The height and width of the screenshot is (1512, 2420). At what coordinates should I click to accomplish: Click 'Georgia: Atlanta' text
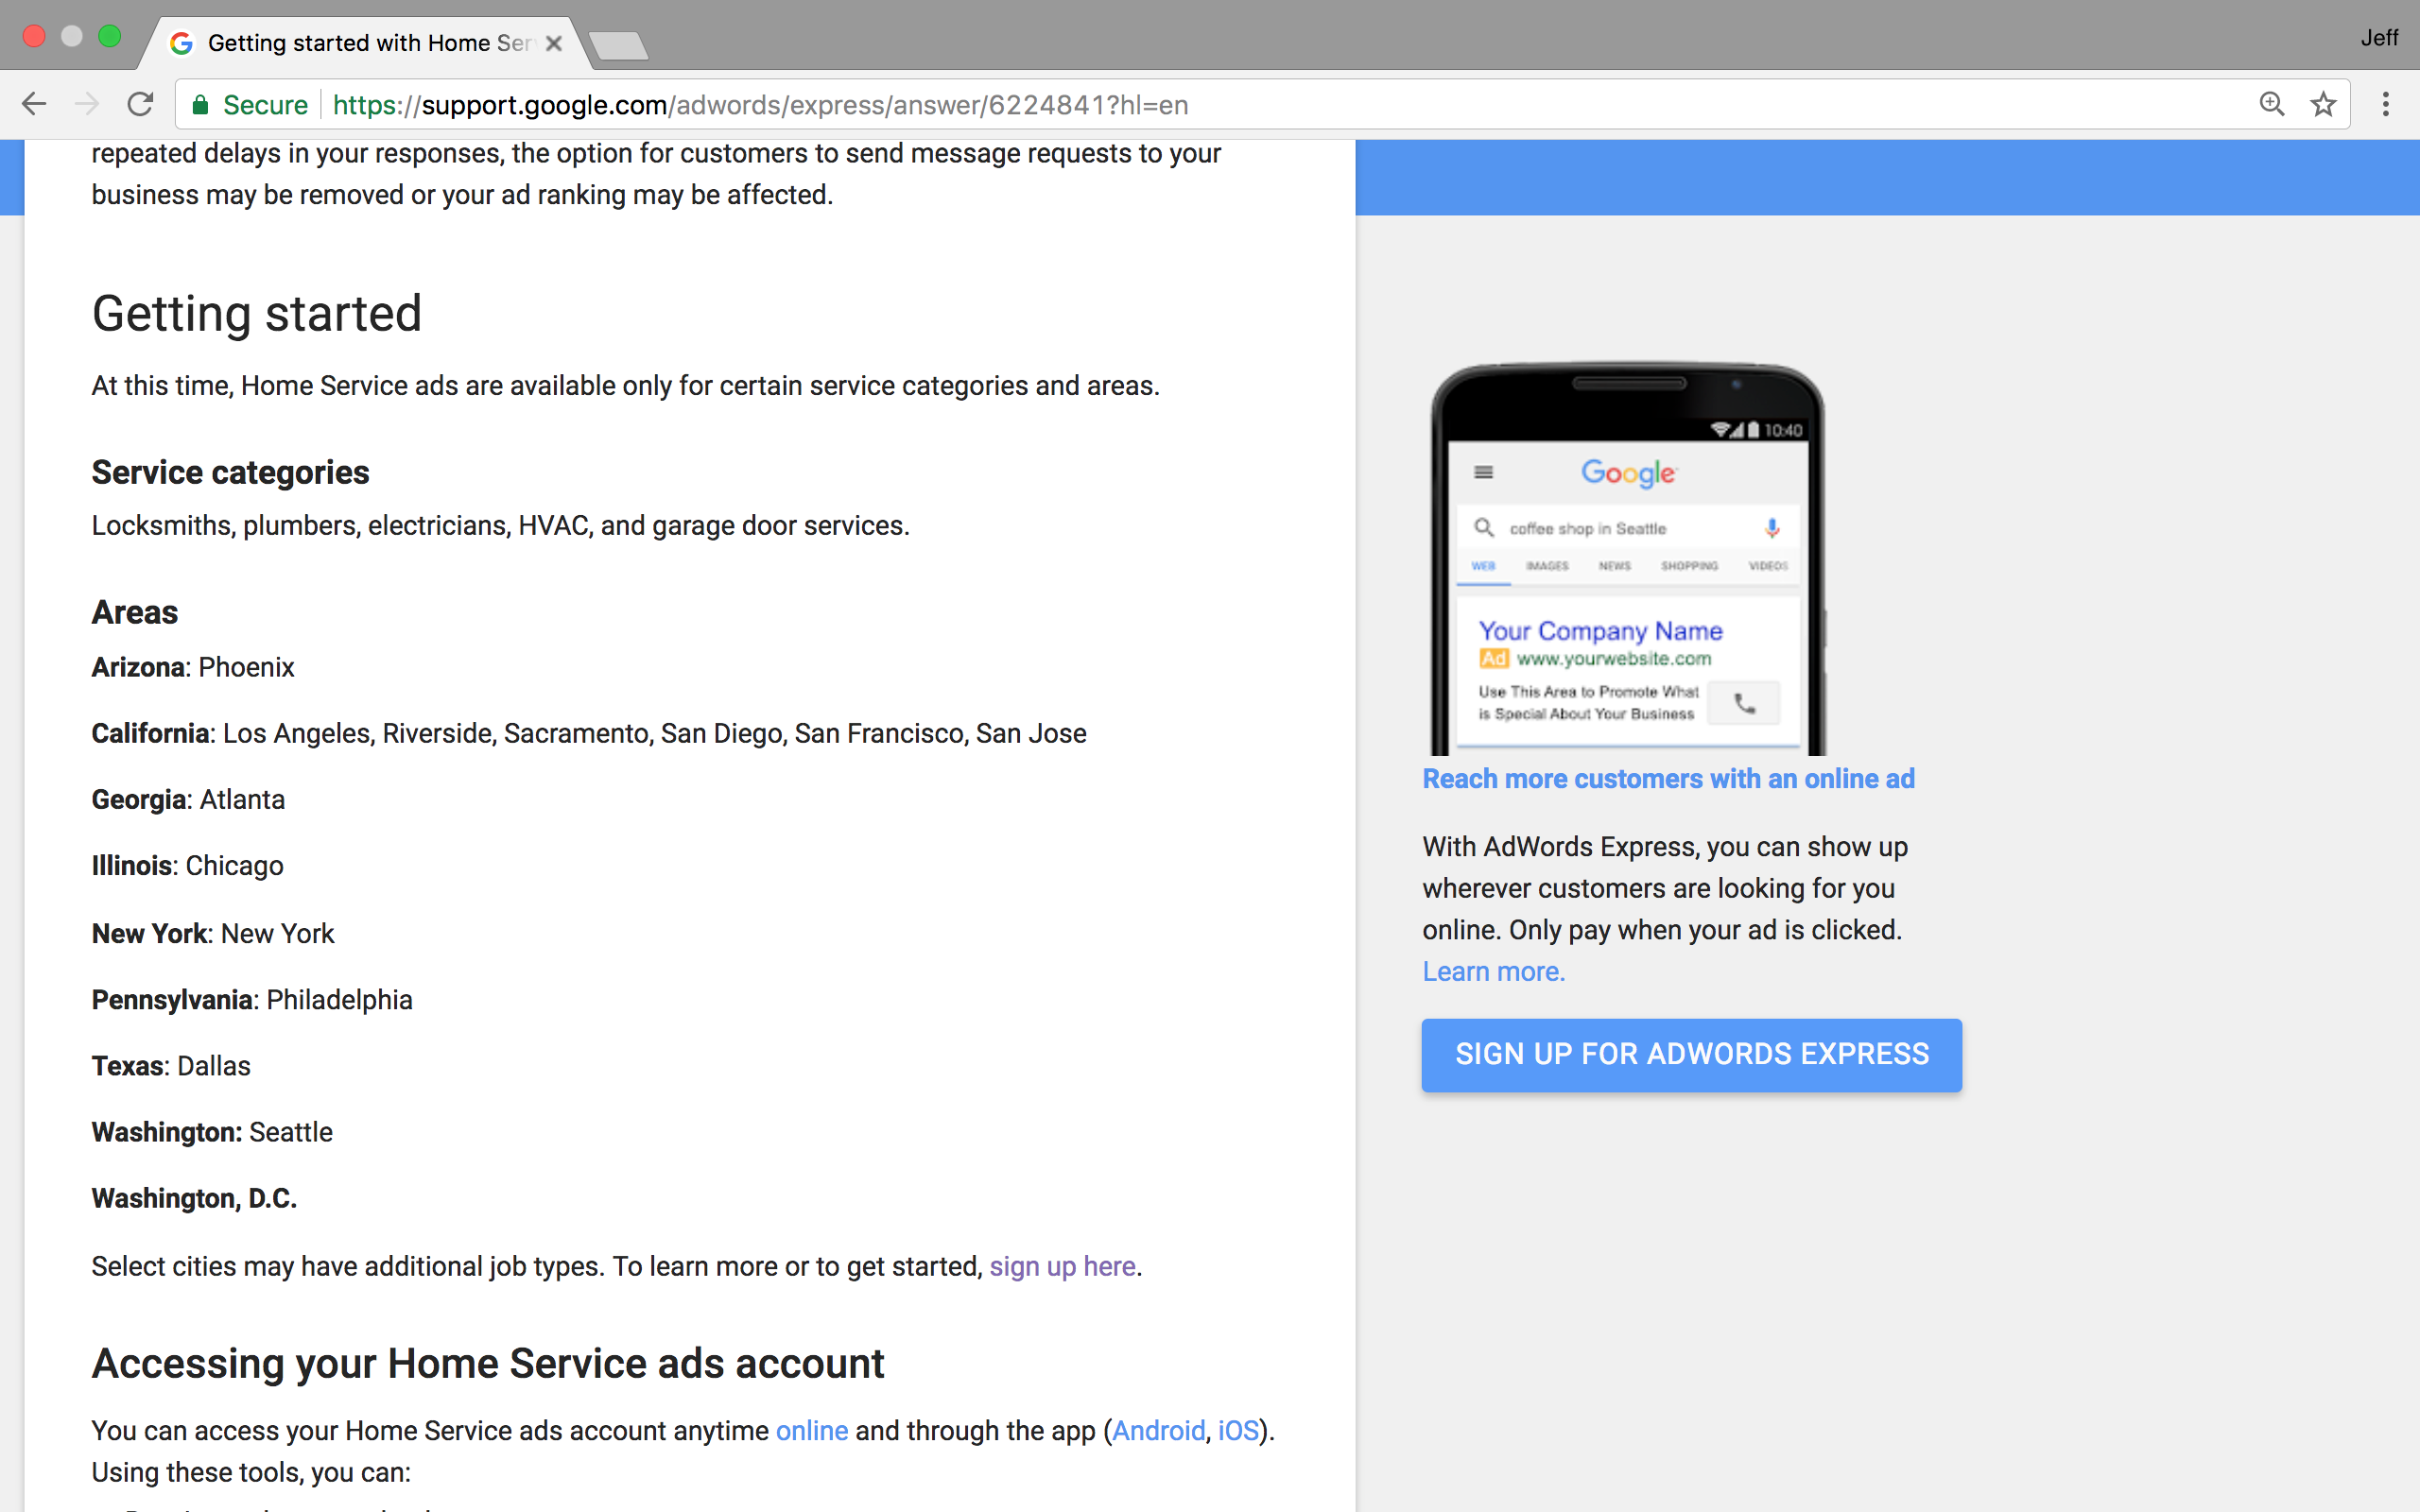coord(188,799)
